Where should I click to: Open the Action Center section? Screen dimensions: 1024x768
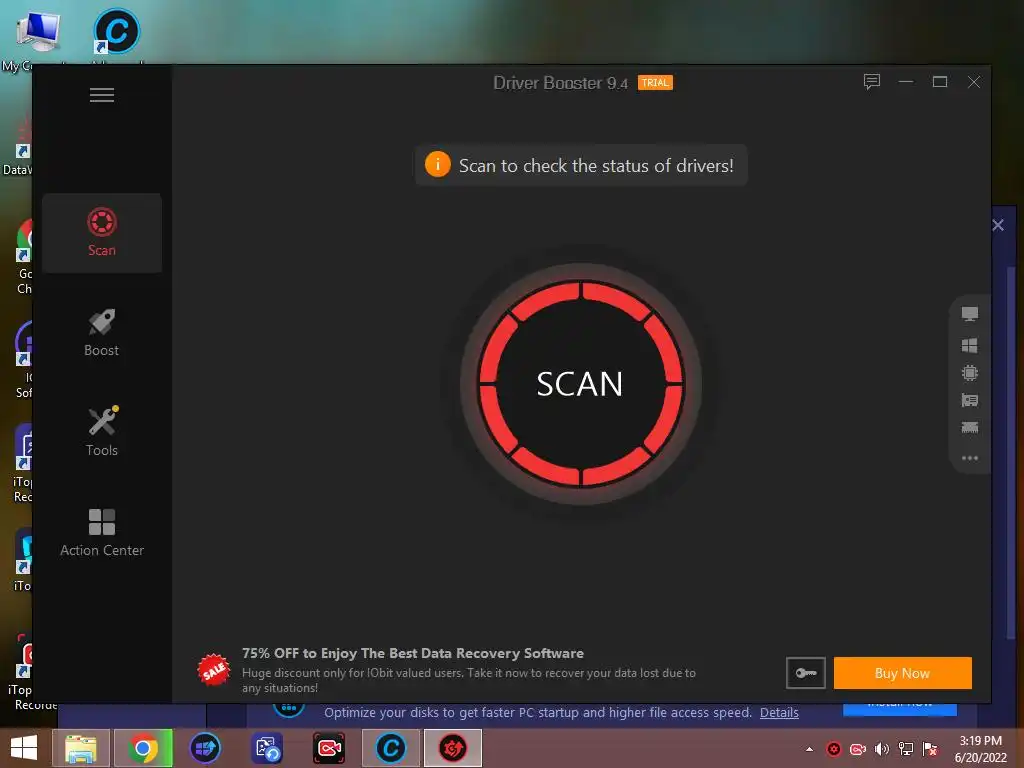pyautogui.click(x=102, y=532)
